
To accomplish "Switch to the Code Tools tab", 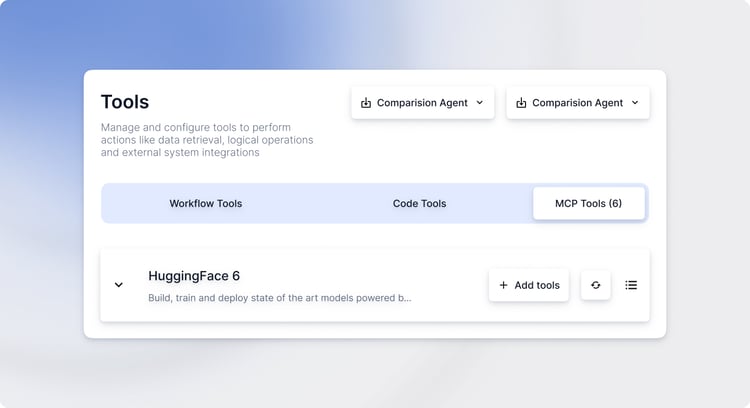I will pos(419,203).
